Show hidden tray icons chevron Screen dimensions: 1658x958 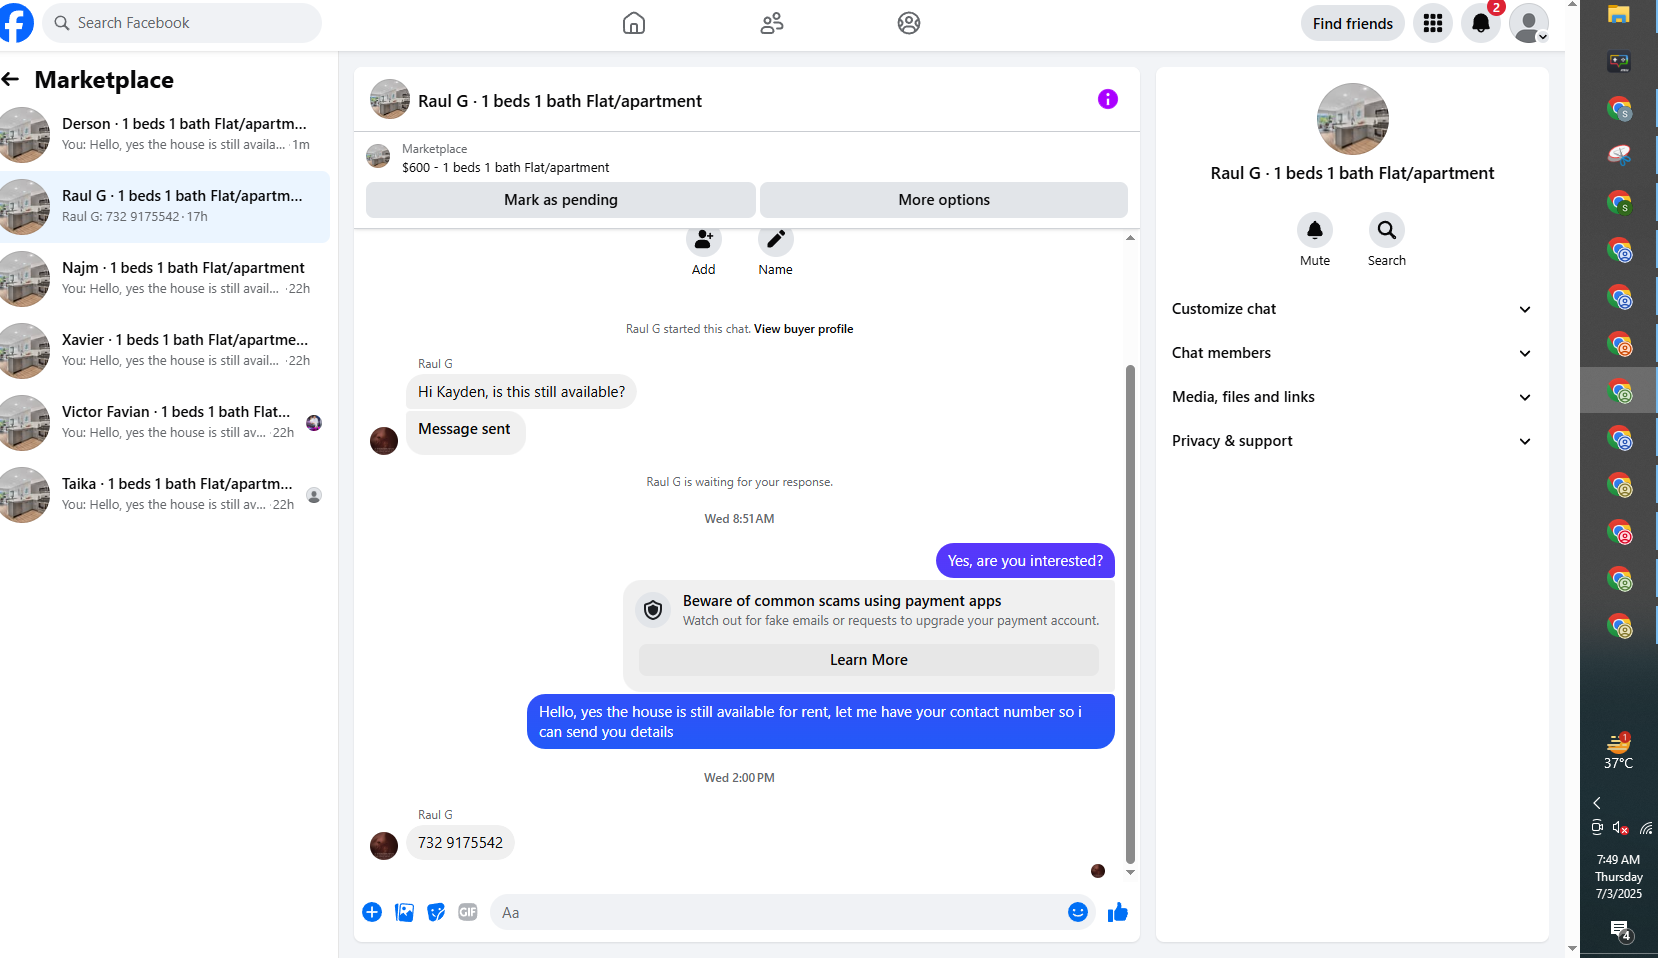tap(1597, 803)
